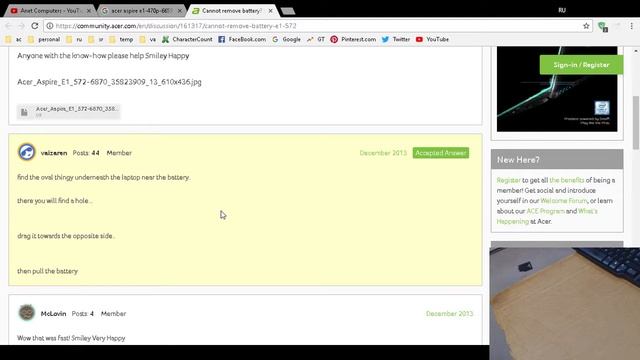Open the personal bookmarks folder
Screen dimensions: 640x360
44,39
